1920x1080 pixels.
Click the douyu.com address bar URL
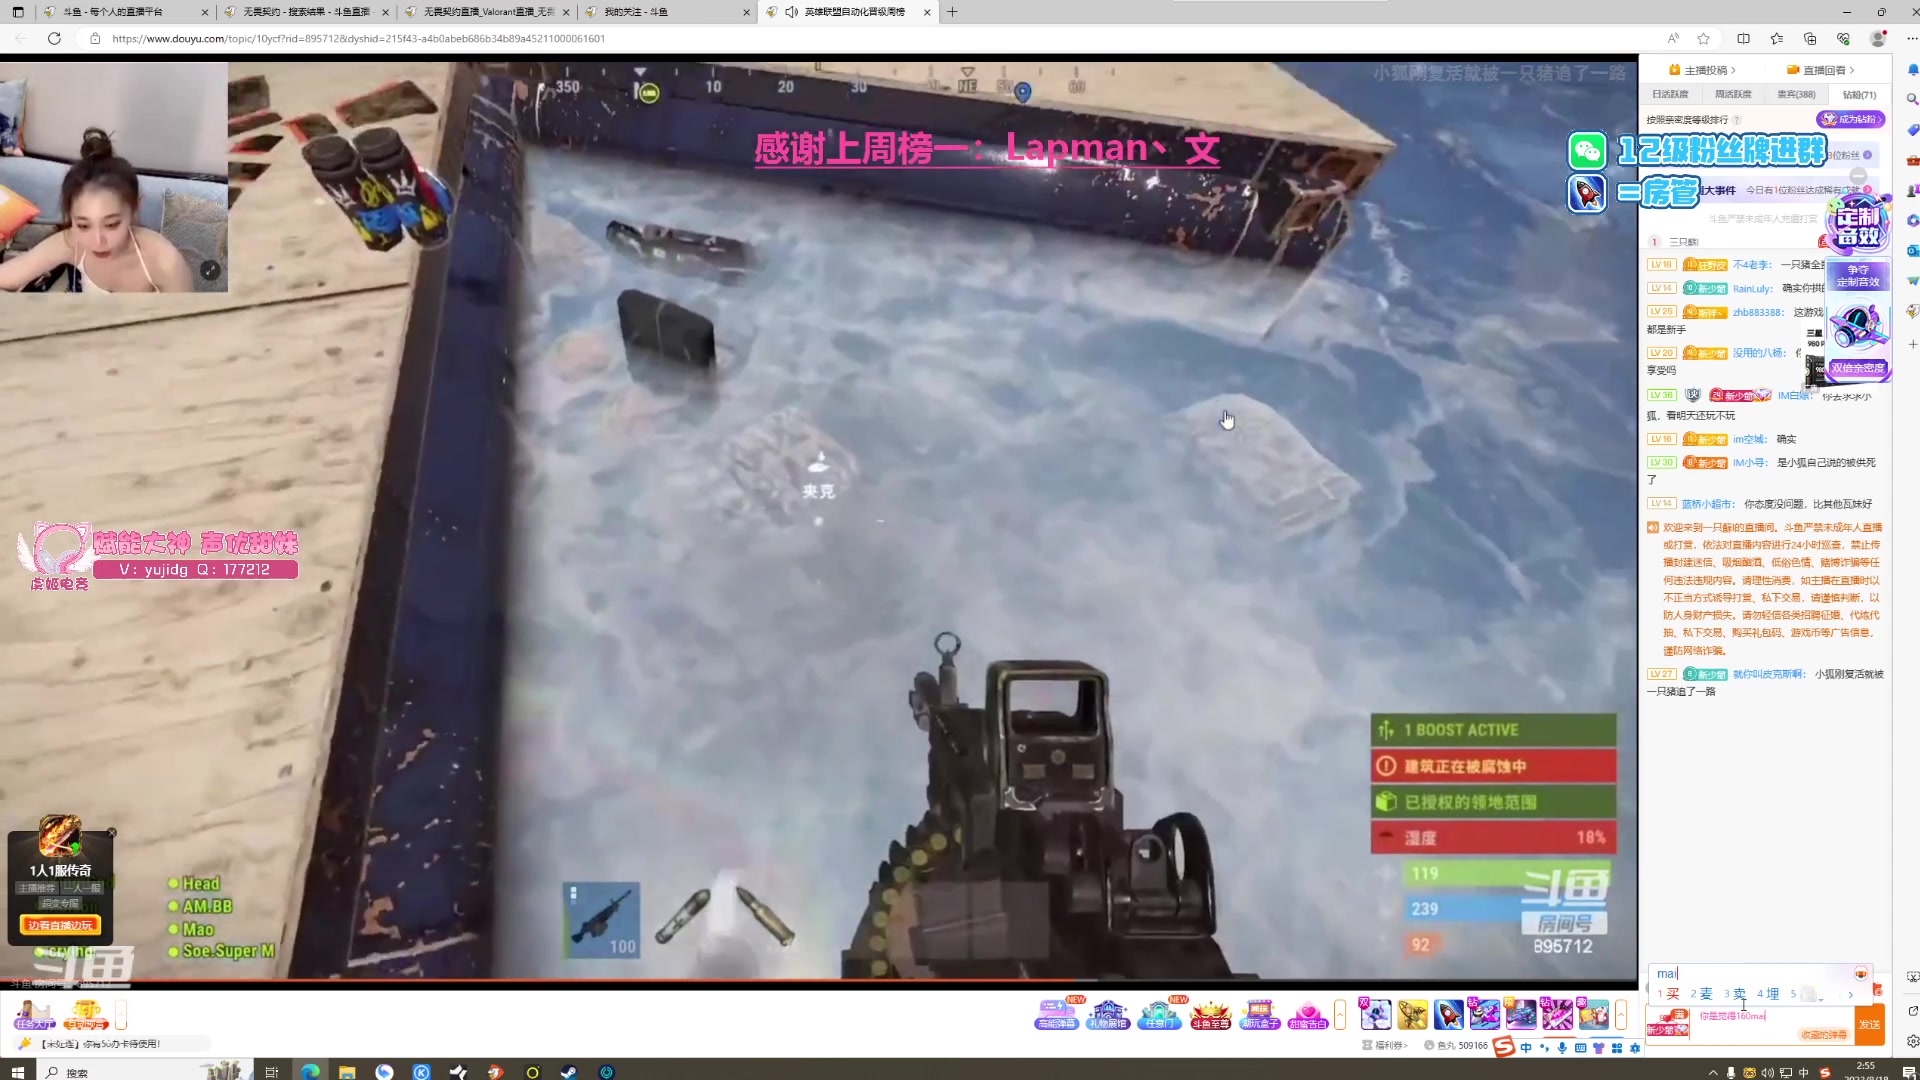pyautogui.click(x=358, y=38)
